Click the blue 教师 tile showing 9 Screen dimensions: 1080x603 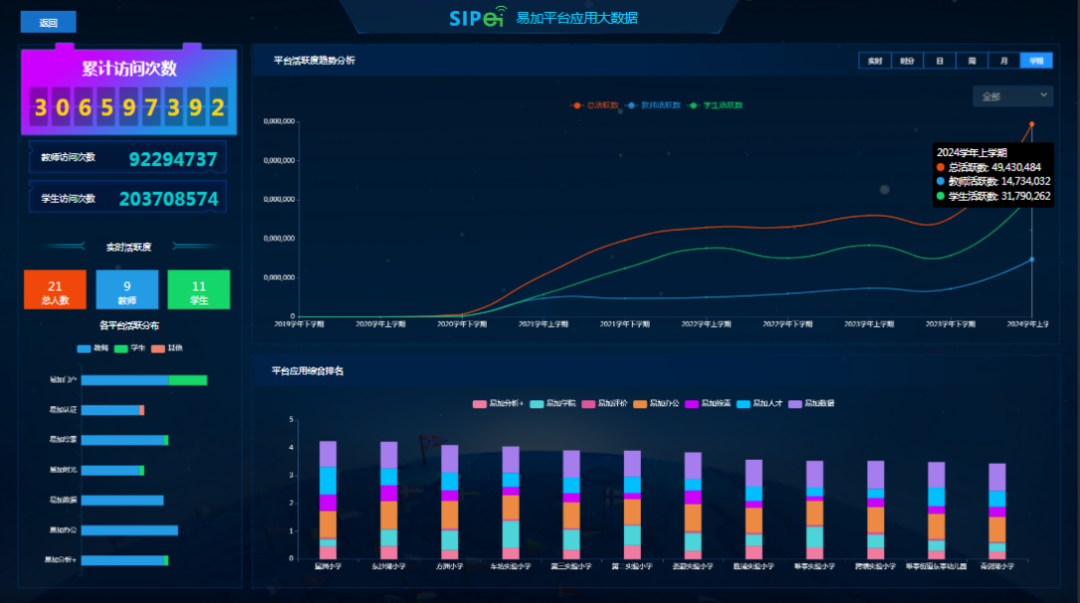pos(127,290)
